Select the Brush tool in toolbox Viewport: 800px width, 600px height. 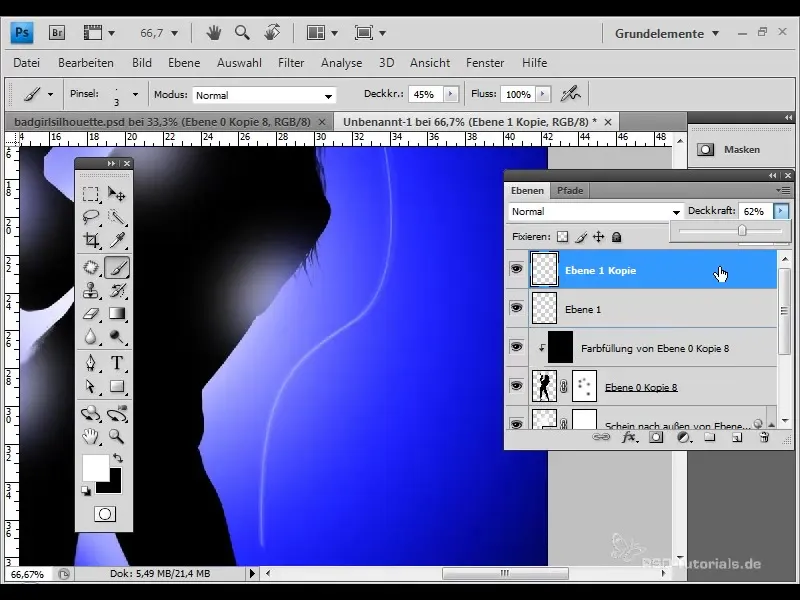click(x=117, y=267)
